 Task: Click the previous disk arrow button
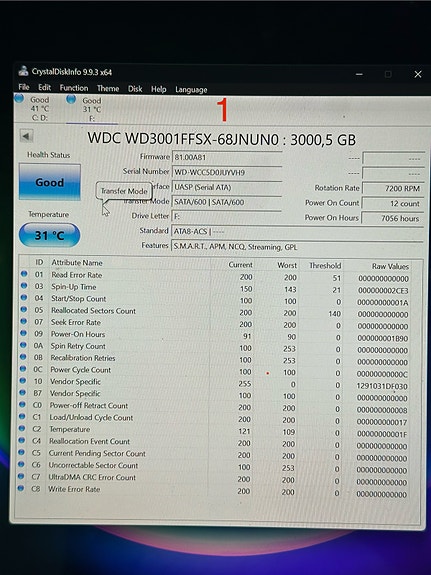[26, 136]
